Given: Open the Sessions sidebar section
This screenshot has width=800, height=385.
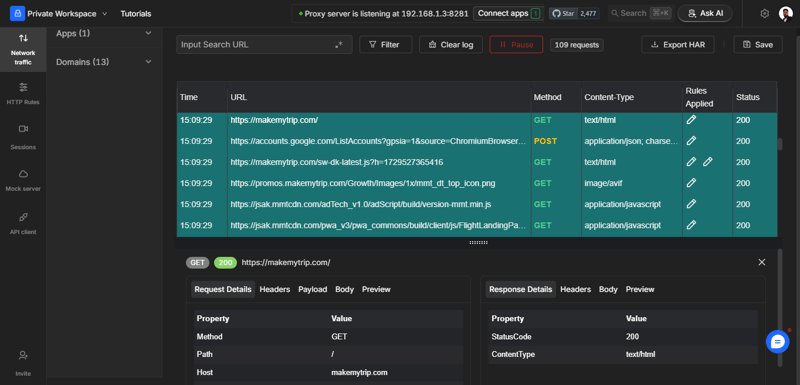Looking at the screenshot, I should tap(23, 137).
